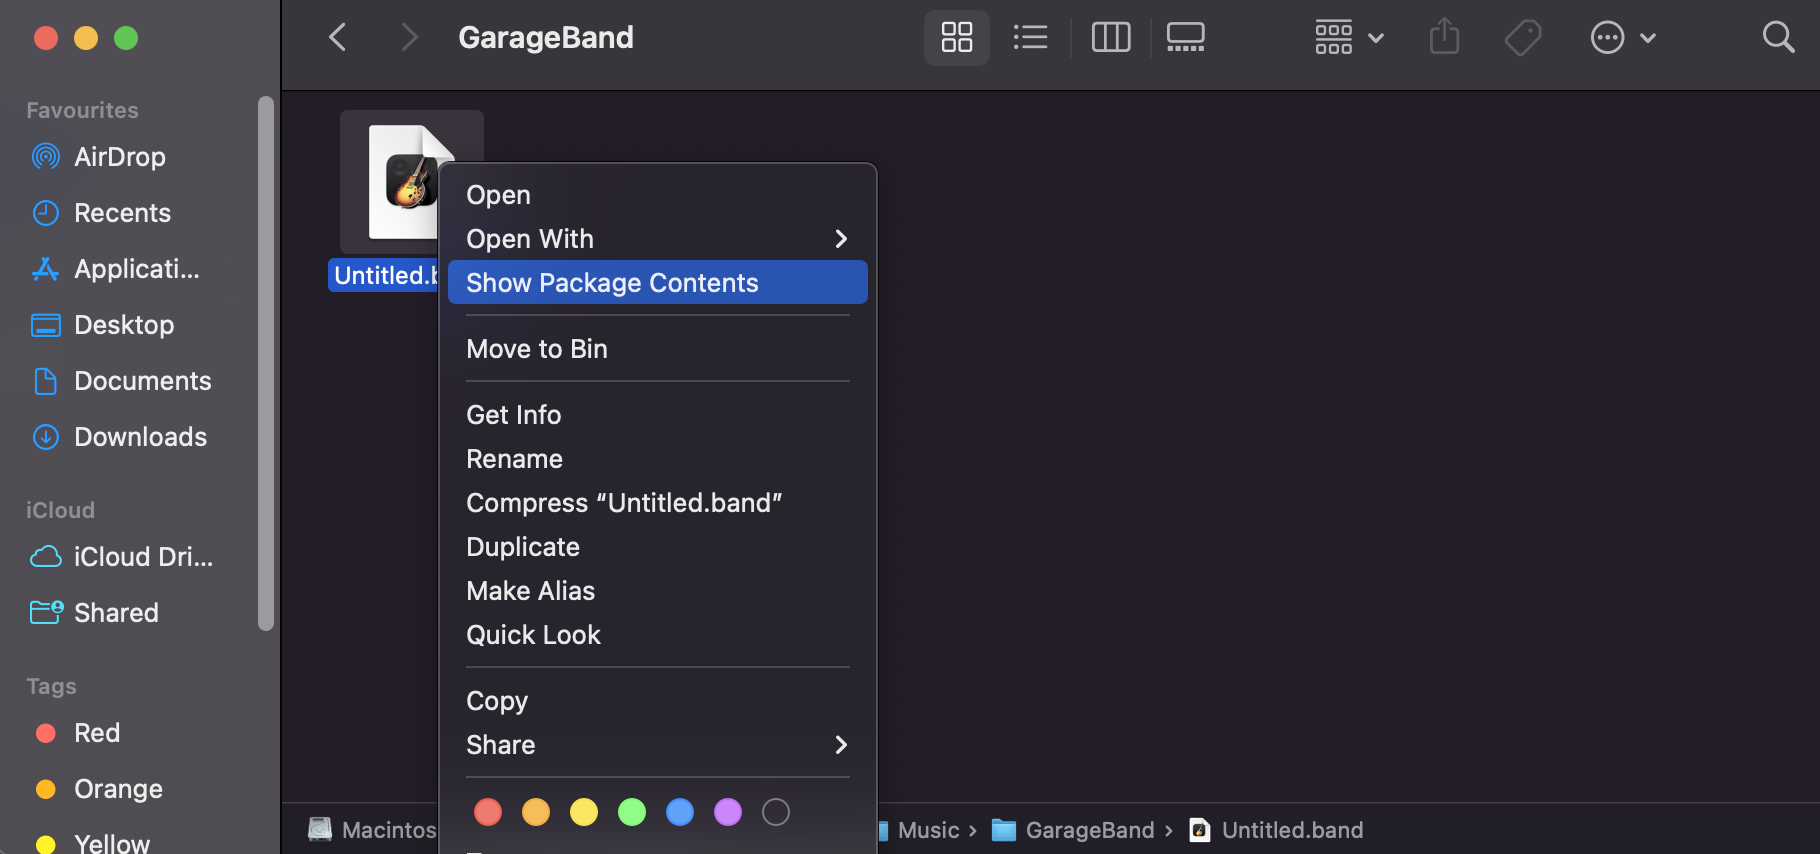
Task: Choose Make Alias
Action: (658, 591)
